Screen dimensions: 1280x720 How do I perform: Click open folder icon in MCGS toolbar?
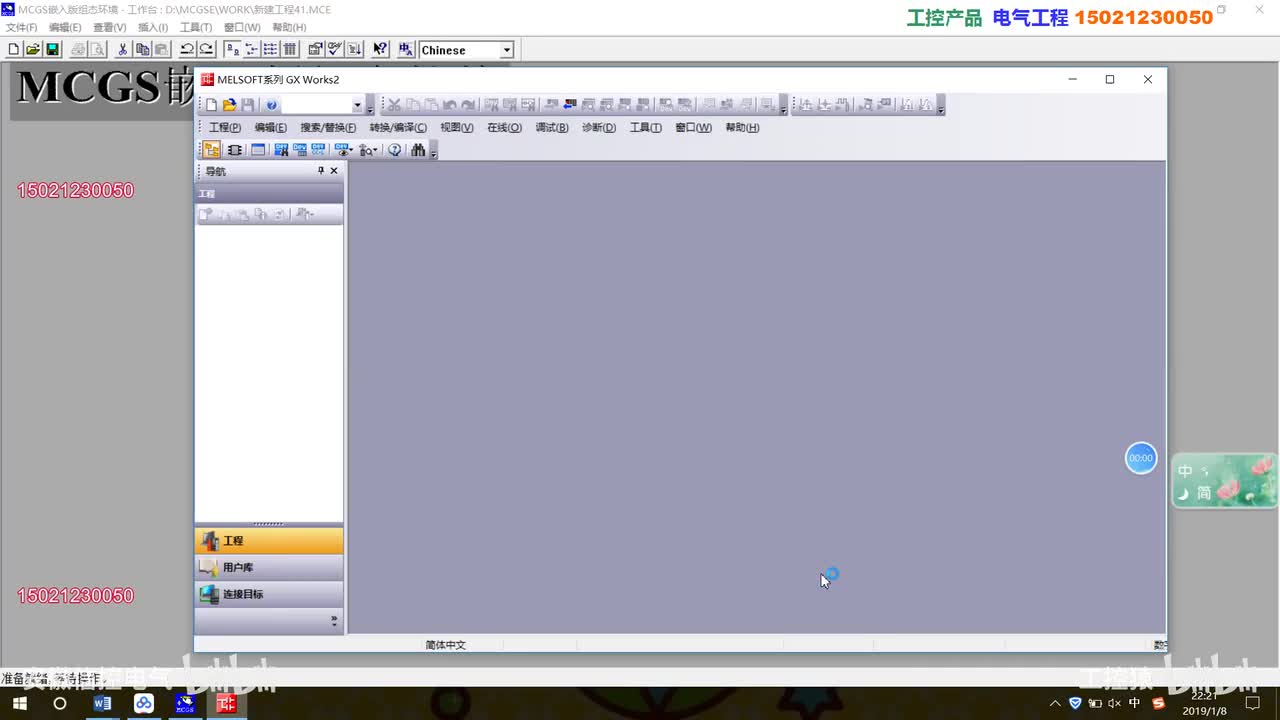click(33, 50)
